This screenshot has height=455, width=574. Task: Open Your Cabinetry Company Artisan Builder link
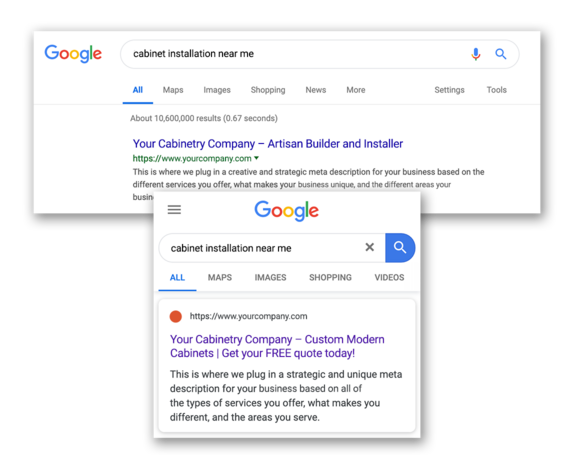coord(268,144)
